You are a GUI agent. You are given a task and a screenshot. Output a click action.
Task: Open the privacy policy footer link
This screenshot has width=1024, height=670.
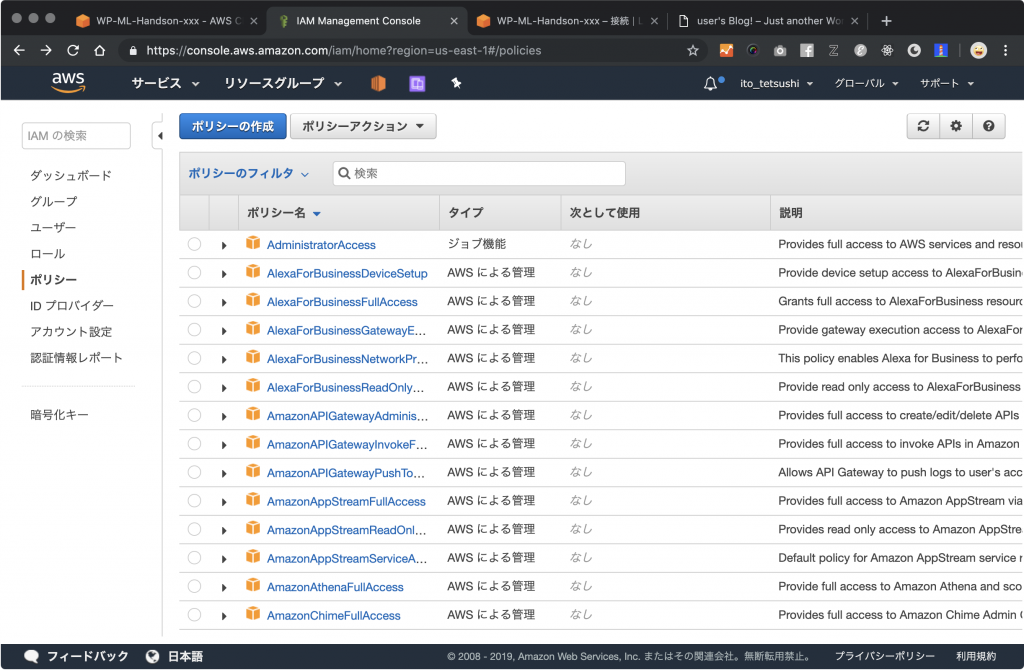[884, 656]
